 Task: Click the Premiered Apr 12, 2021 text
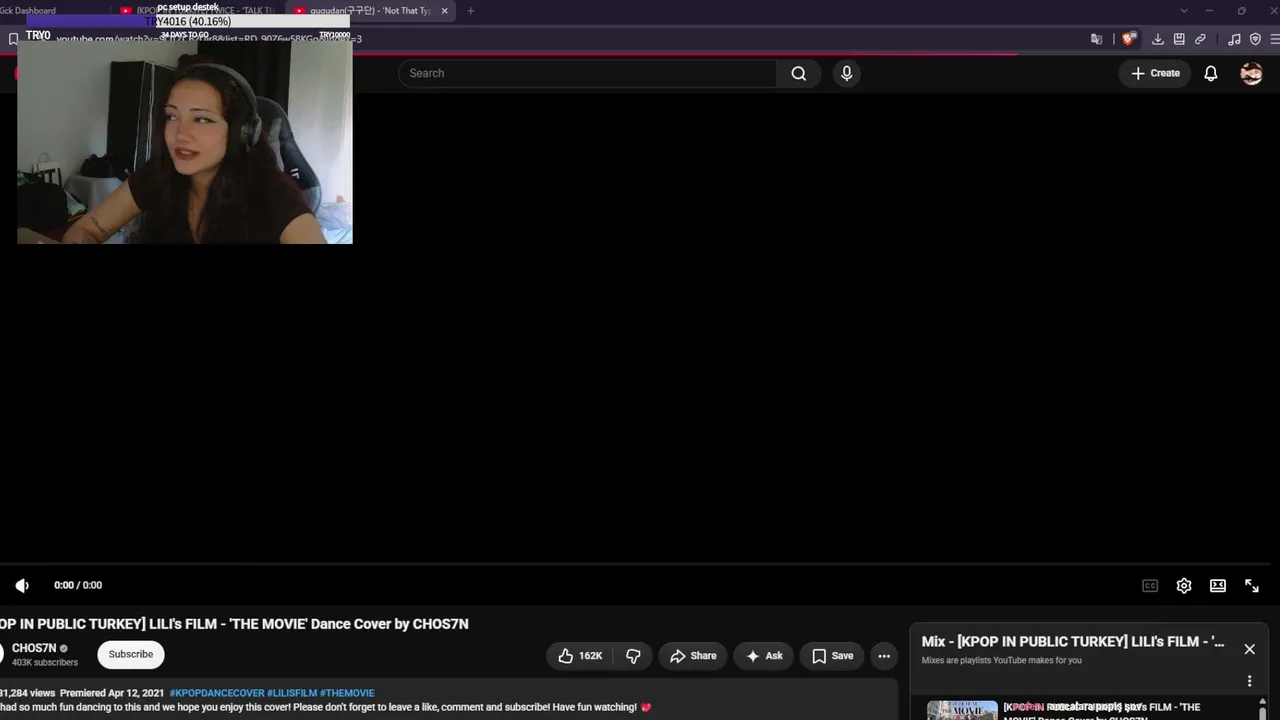[x=112, y=693]
